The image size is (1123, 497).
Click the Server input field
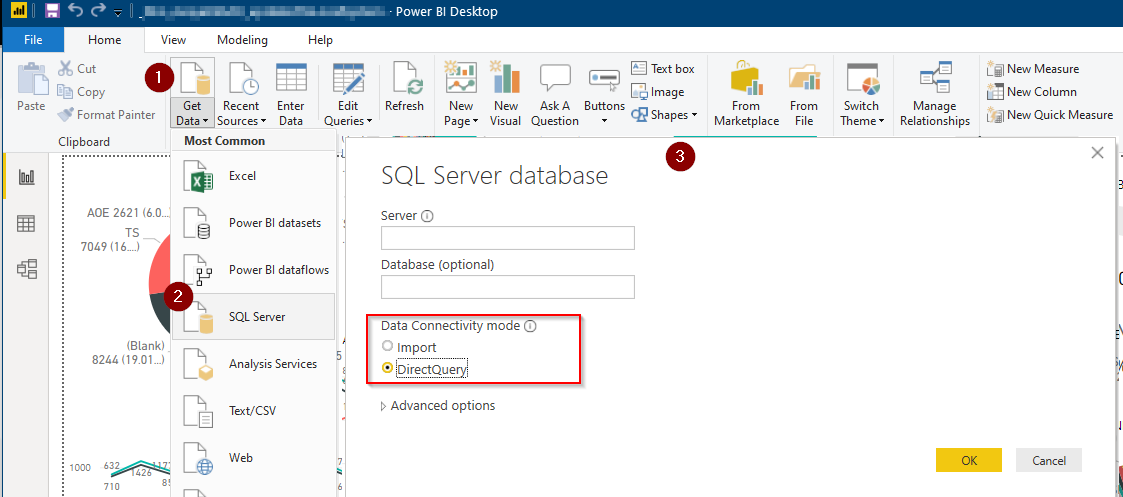click(x=508, y=238)
